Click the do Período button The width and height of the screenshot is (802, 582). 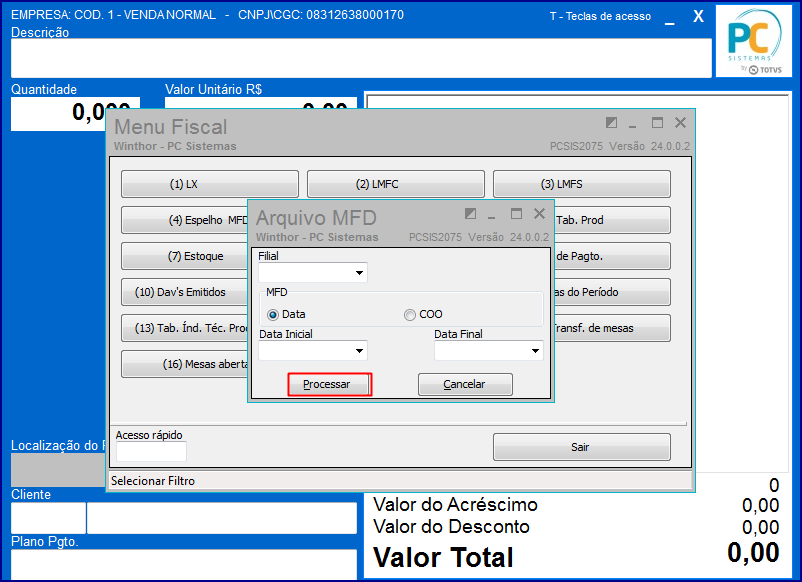coord(612,292)
